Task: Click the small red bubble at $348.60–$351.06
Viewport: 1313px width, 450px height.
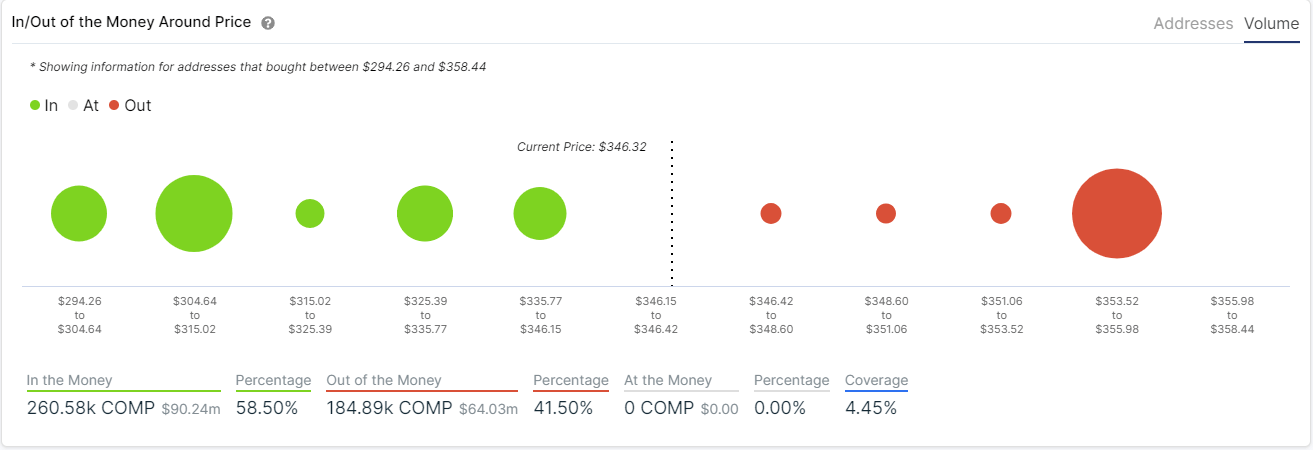Action: click(886, 213)
